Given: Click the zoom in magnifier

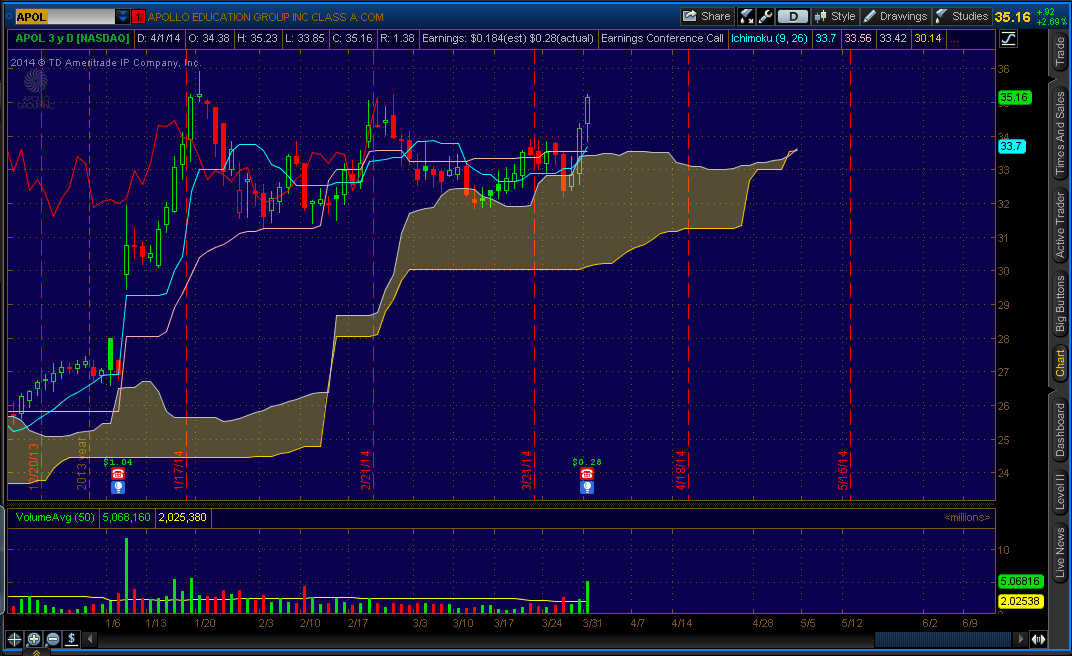Looking at the screenshot, I should pos(34,640).
